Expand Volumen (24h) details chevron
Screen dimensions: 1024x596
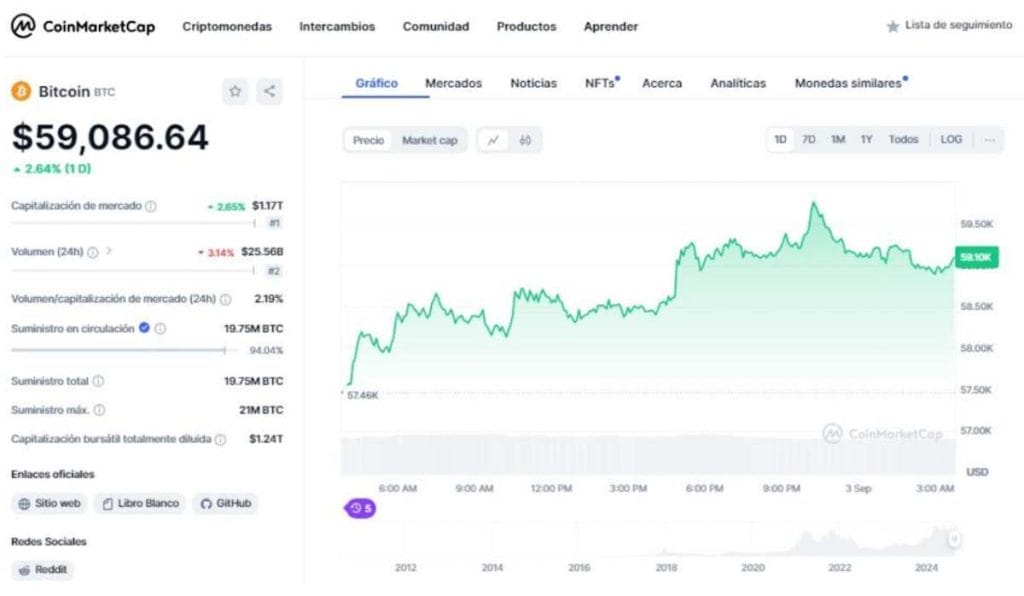109,251
